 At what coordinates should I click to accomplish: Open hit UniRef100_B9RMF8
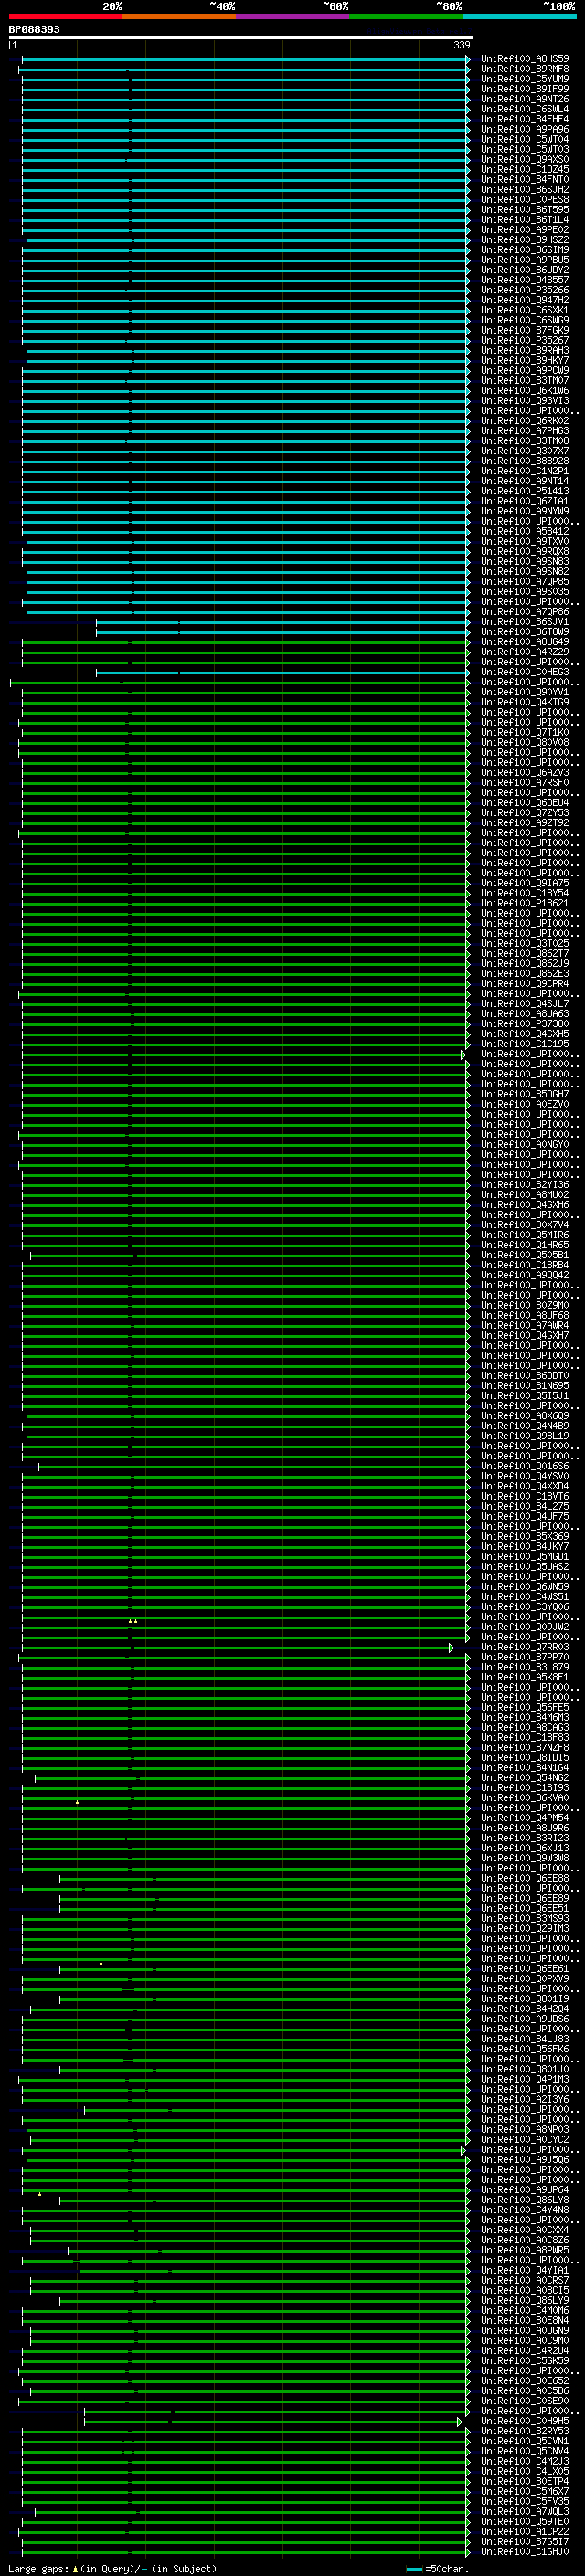[x=524, y=69]
